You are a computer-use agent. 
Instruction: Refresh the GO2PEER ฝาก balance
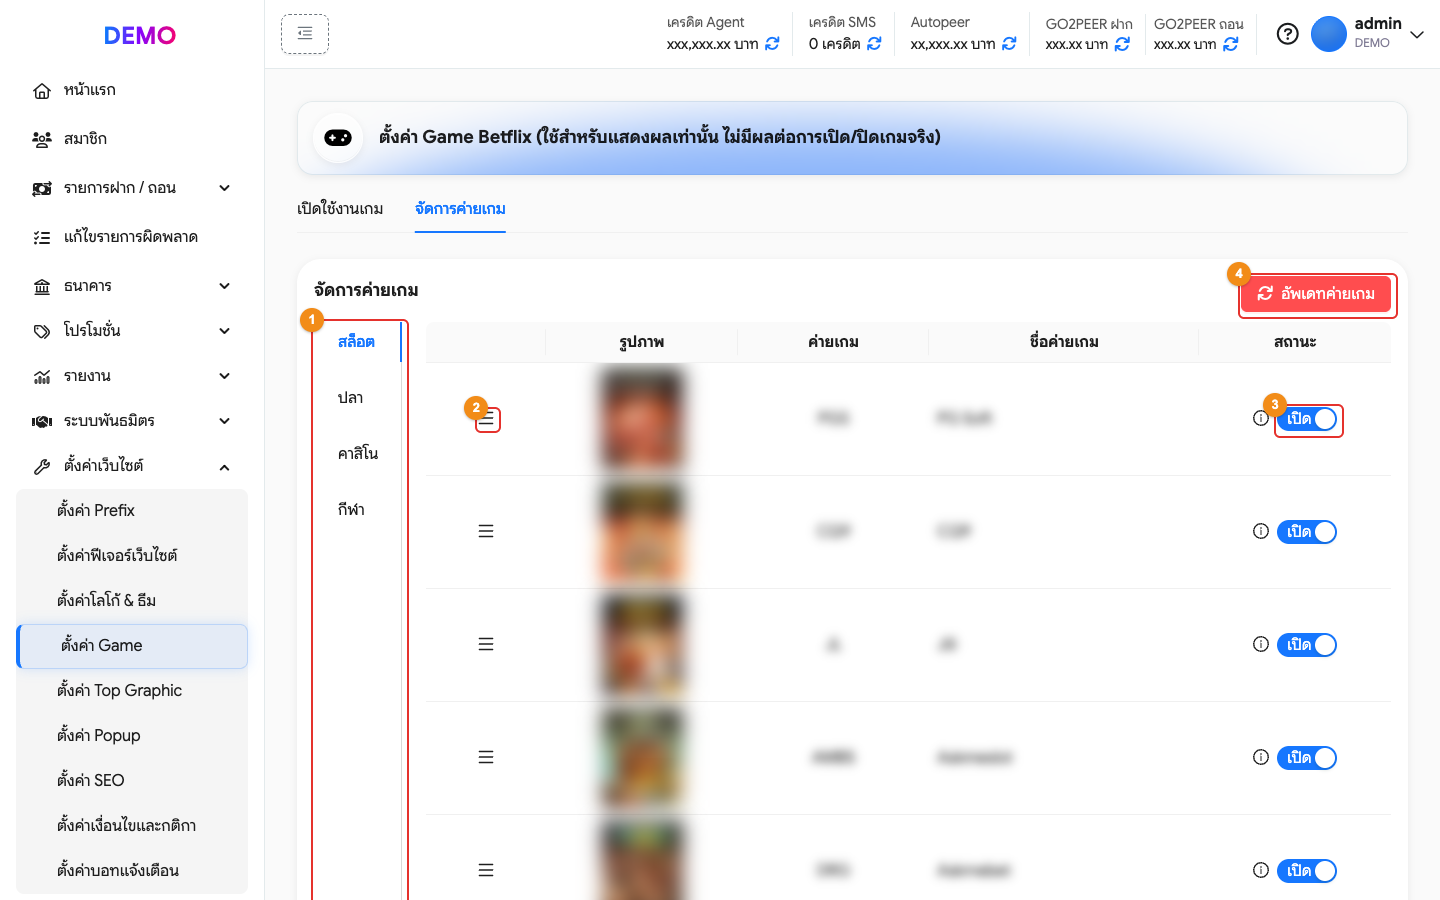pos(1122,44)
